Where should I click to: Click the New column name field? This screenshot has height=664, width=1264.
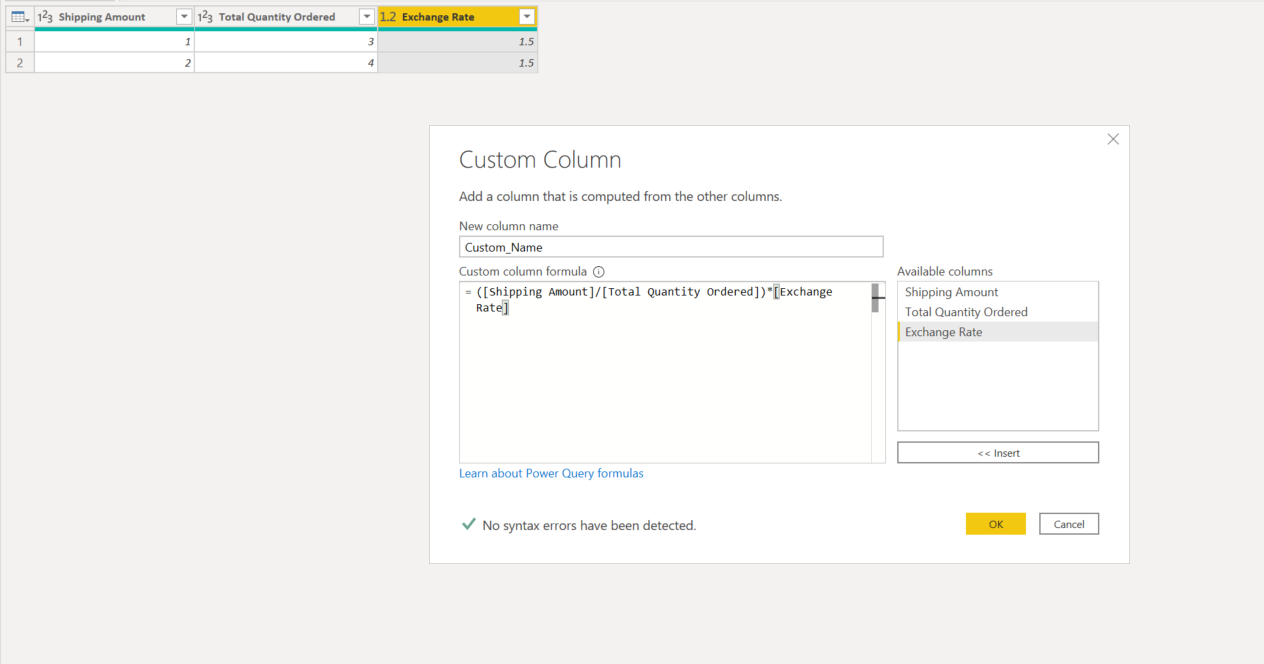pyautogui.click(x=671, y=247)
